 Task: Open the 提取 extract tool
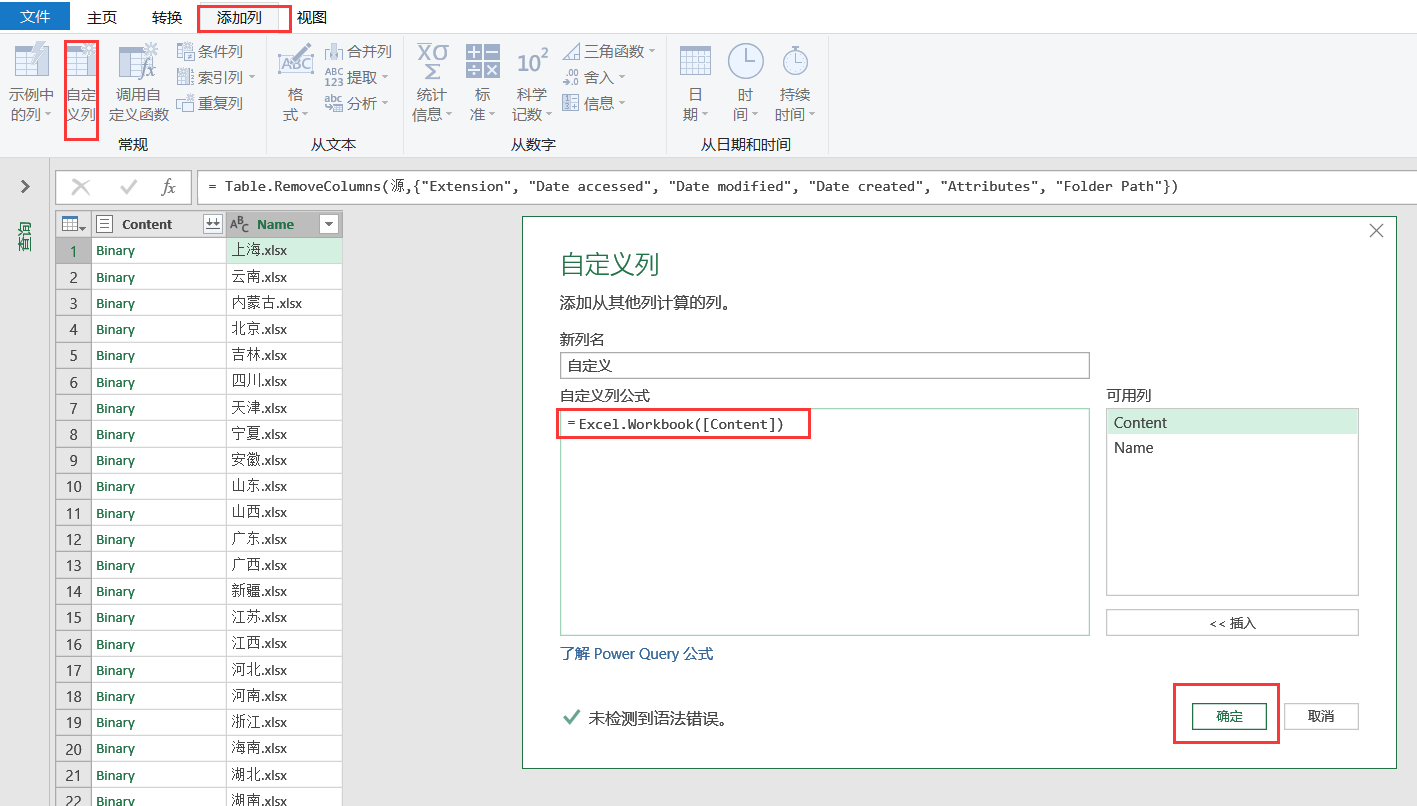[x=357, y=77]
